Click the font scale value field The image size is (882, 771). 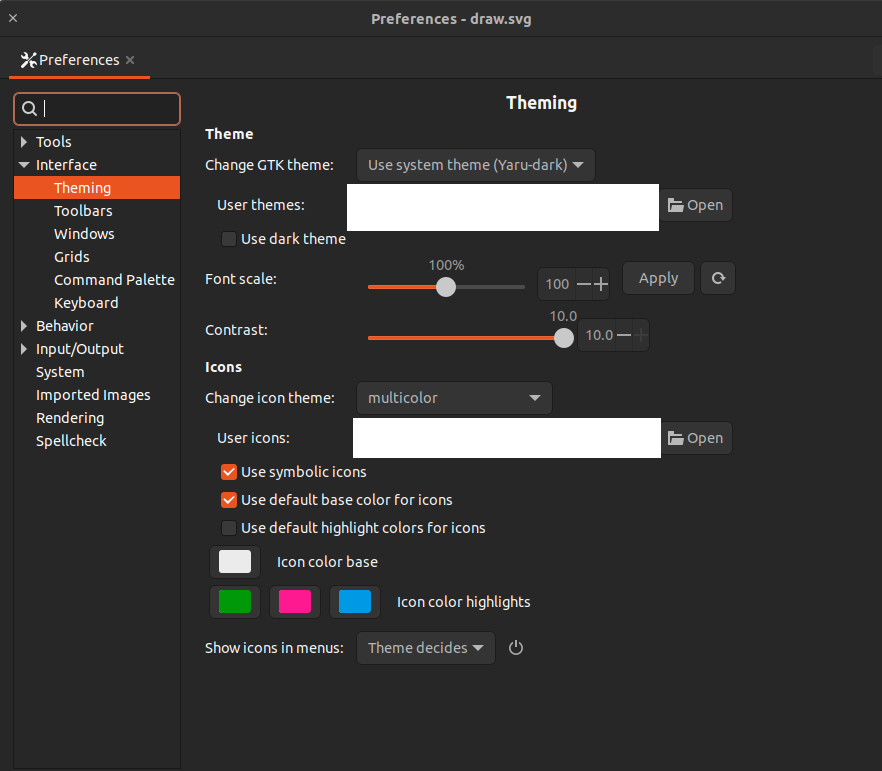coord(557,284)
